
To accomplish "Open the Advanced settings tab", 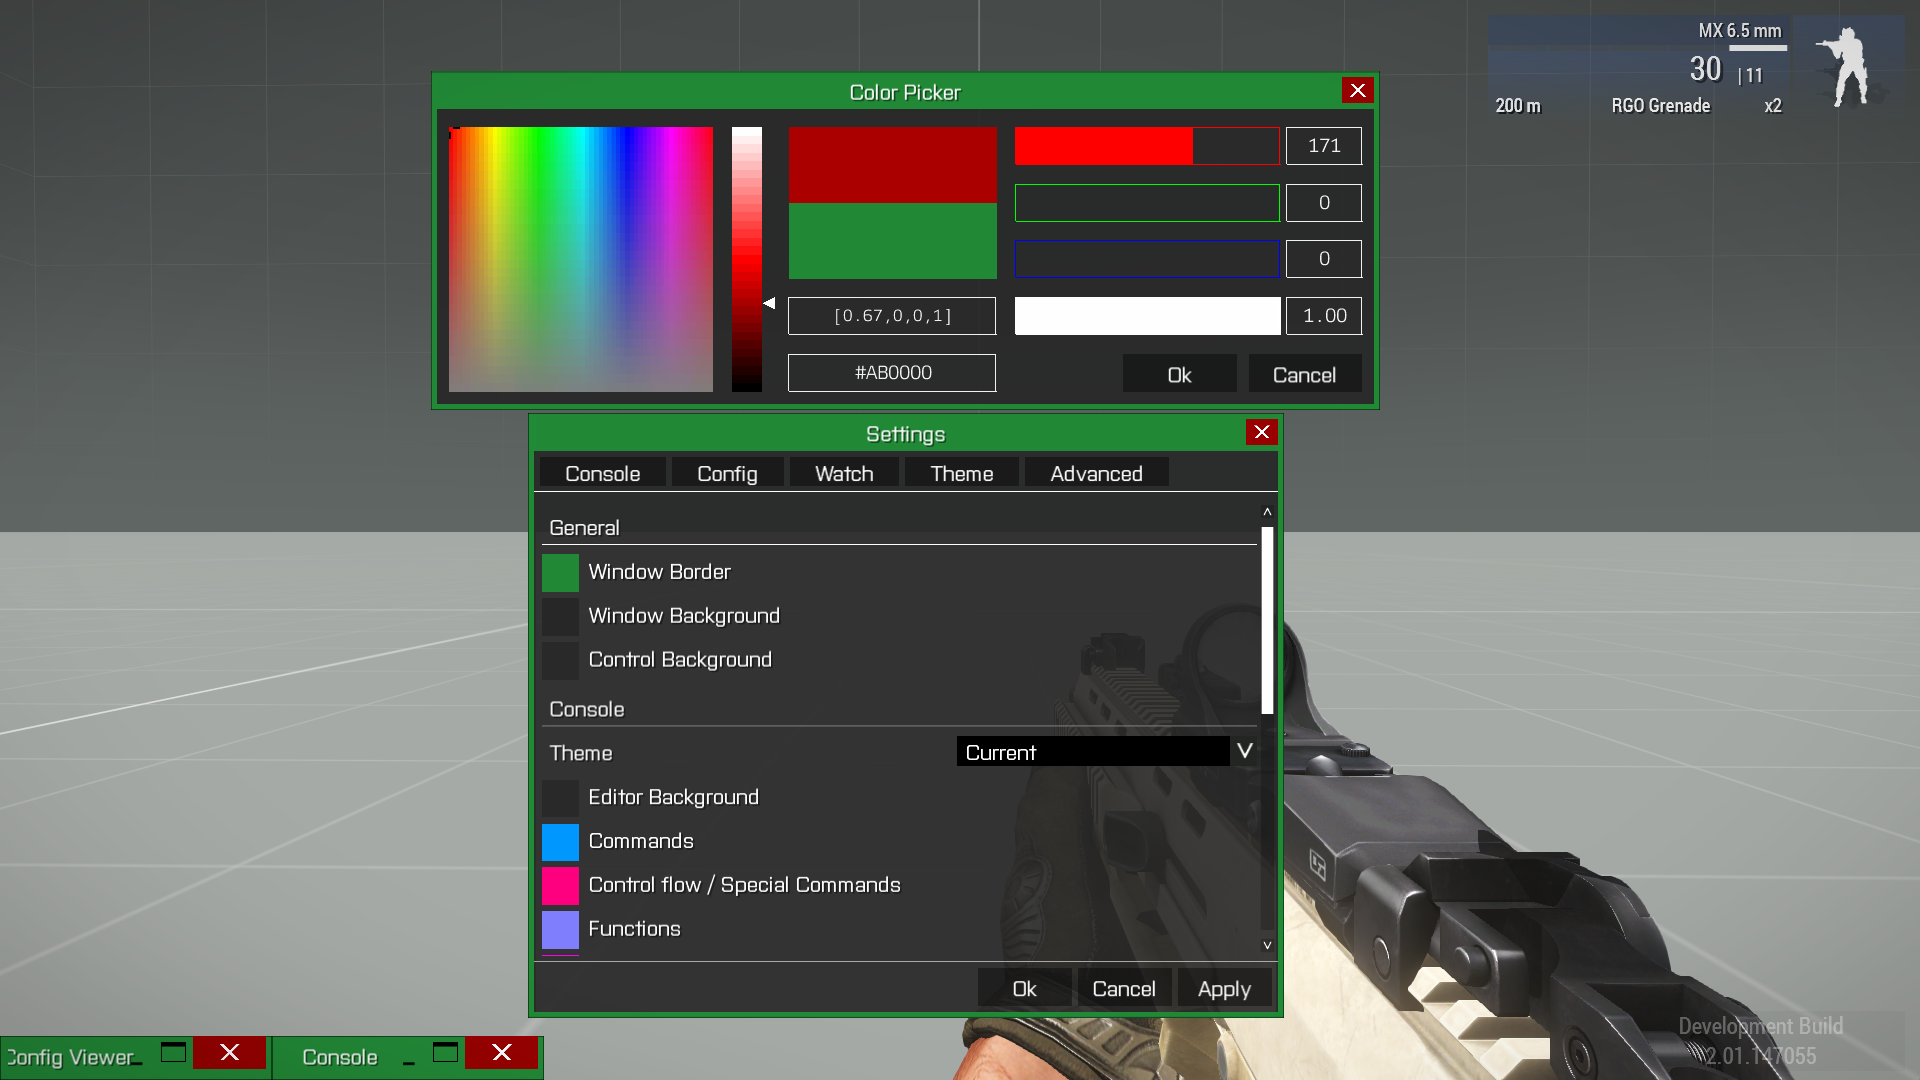I will pos(1096,473).
